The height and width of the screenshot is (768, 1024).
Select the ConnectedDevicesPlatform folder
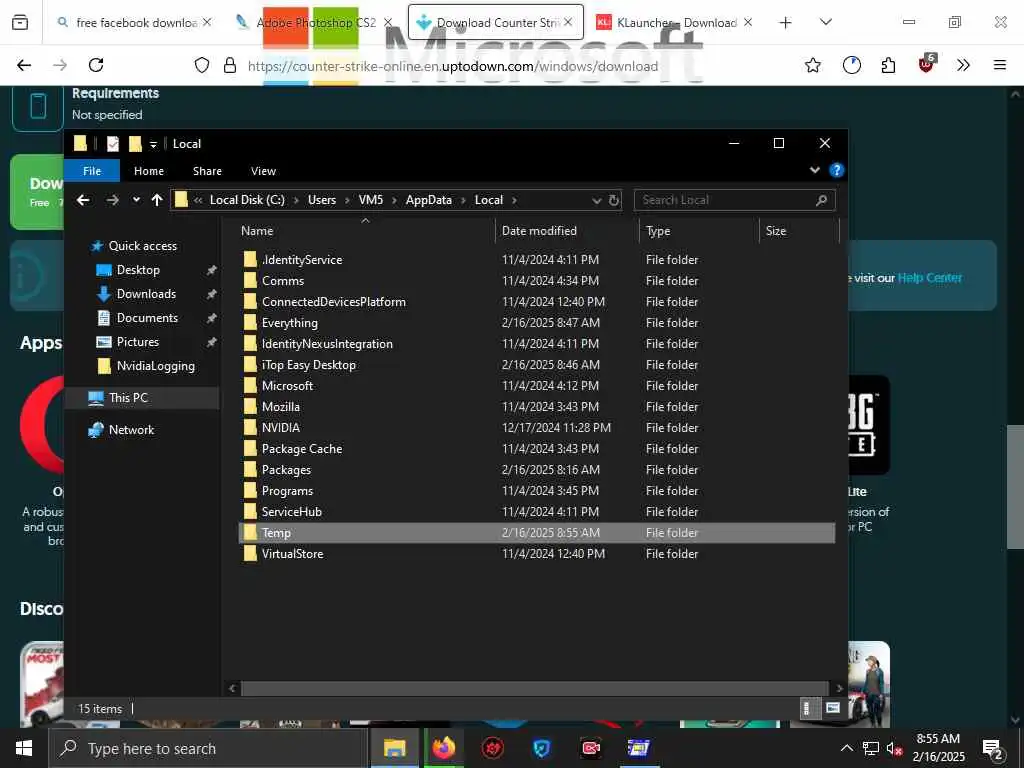(x=334, y=302)
